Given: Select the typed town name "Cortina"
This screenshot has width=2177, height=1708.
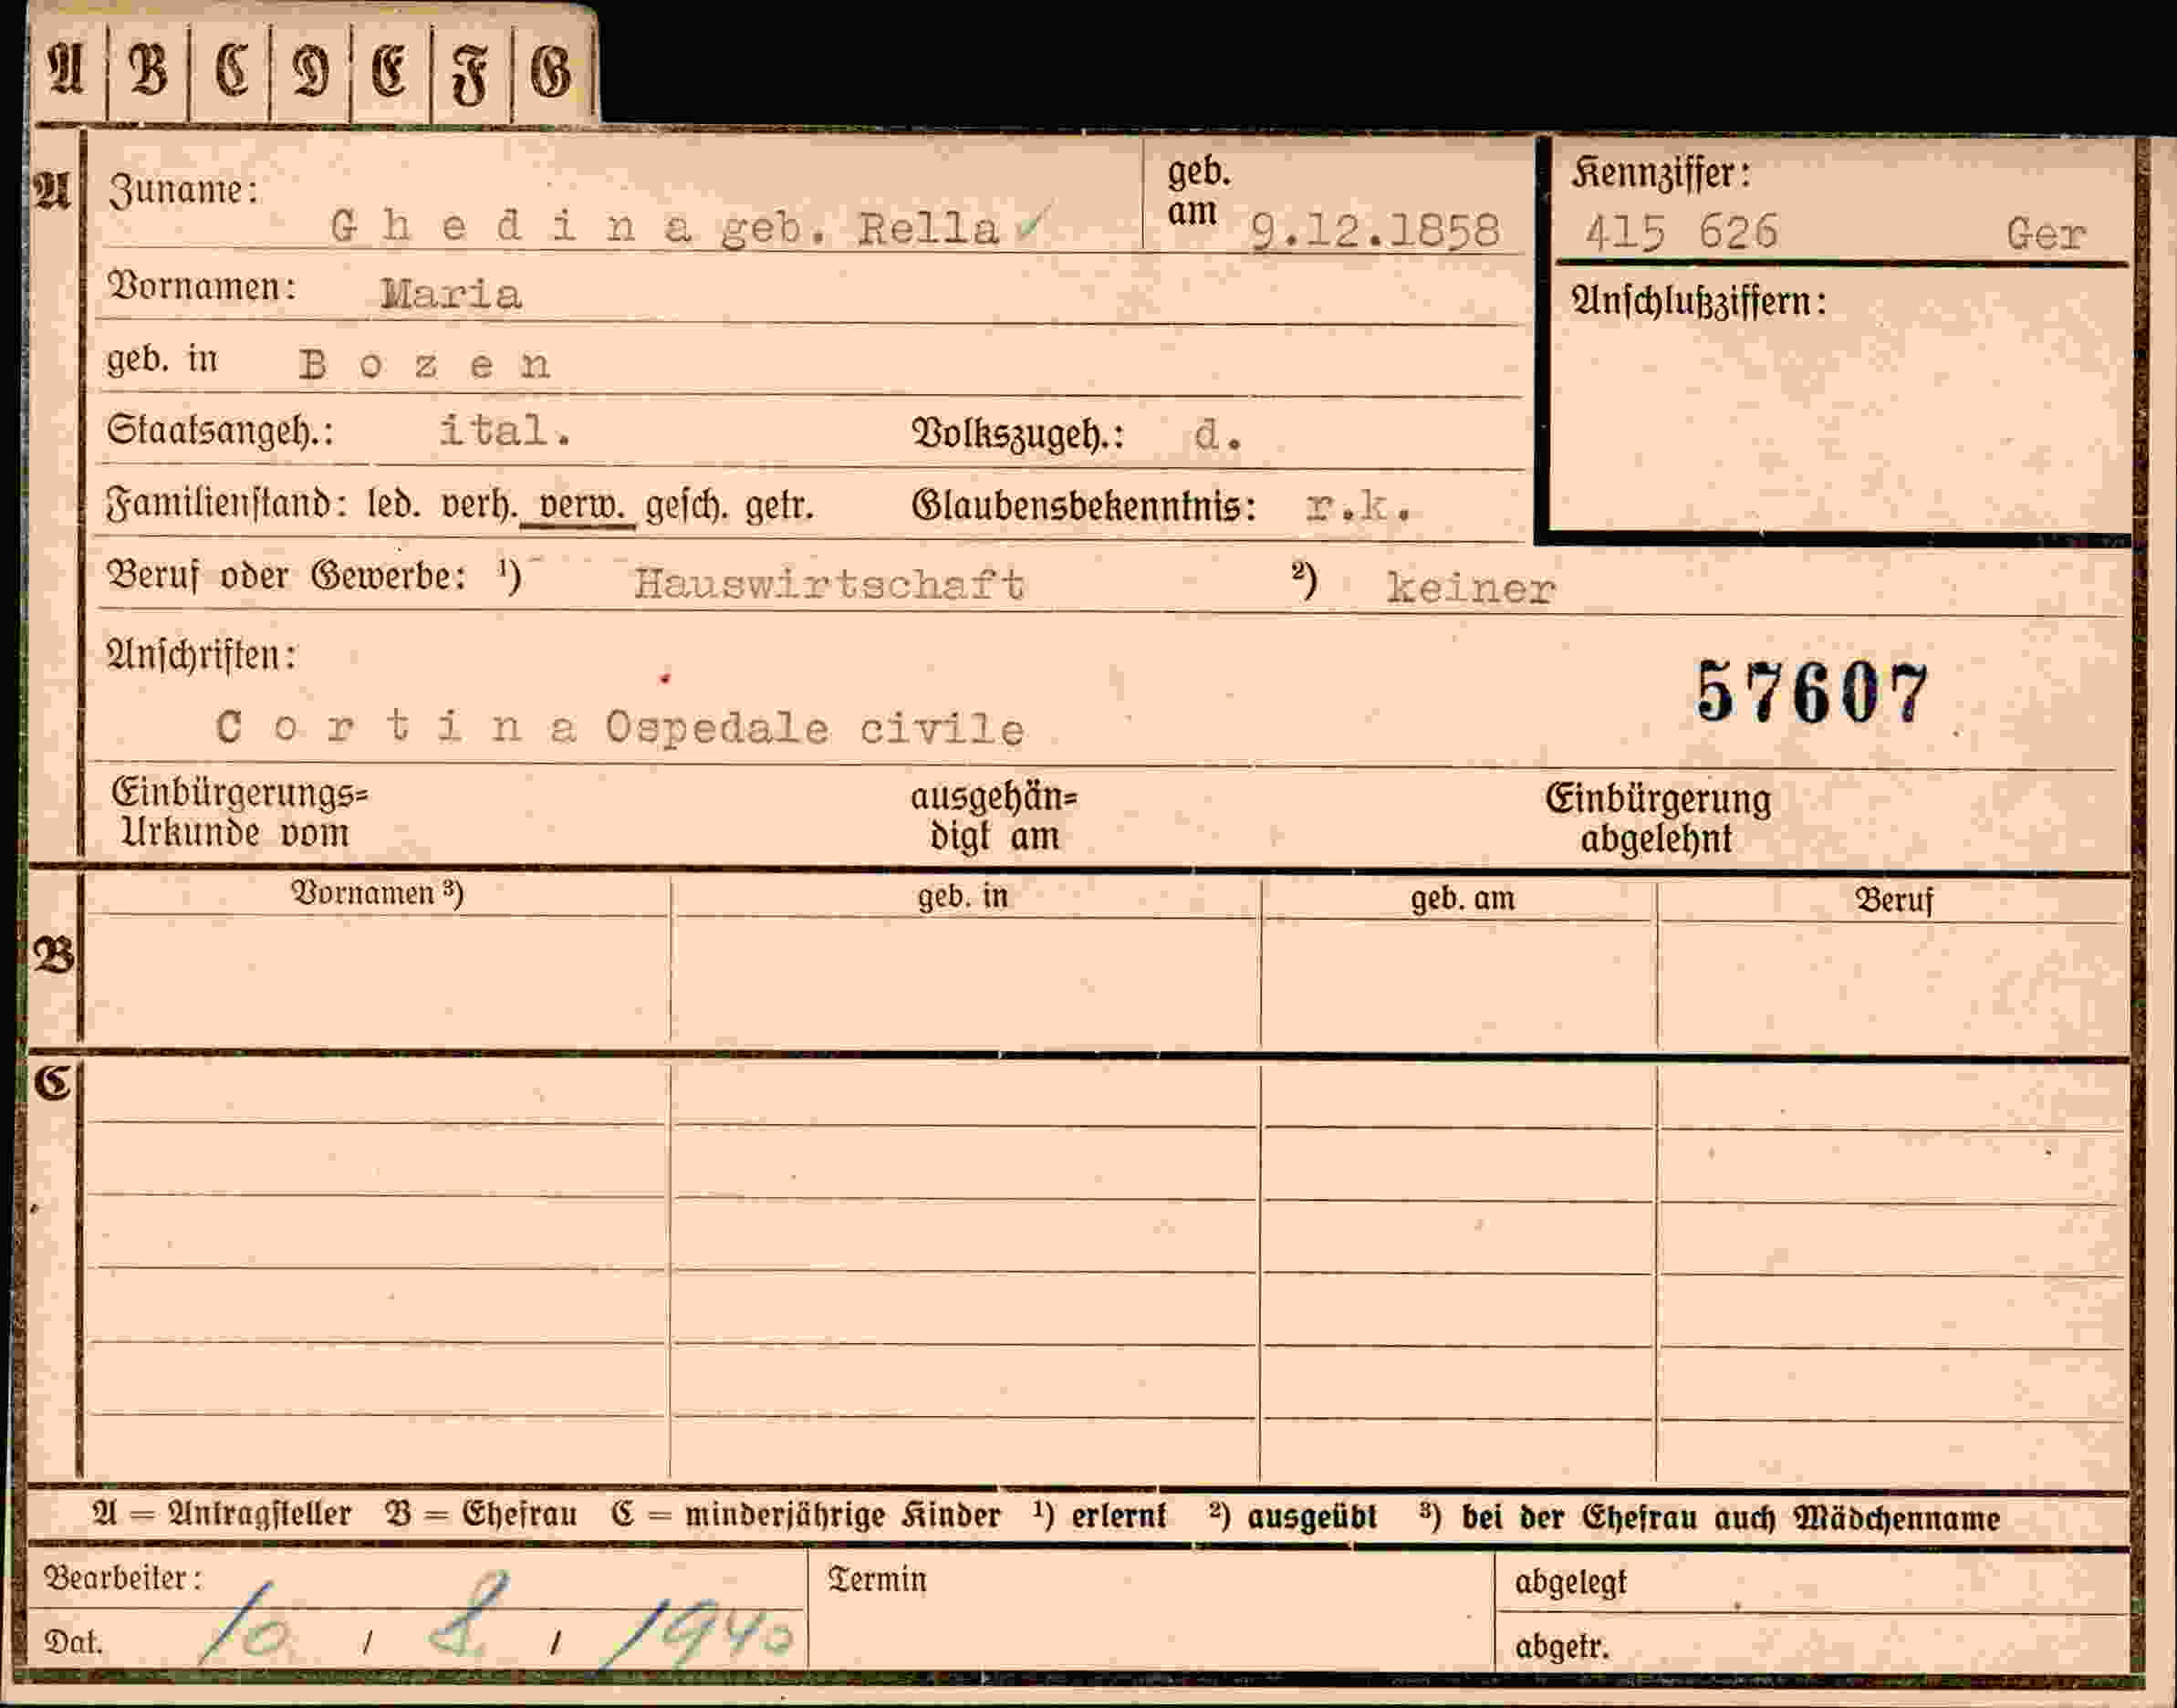Looking at the screenshot, I should pyautogui.click(x=396, y=727).
